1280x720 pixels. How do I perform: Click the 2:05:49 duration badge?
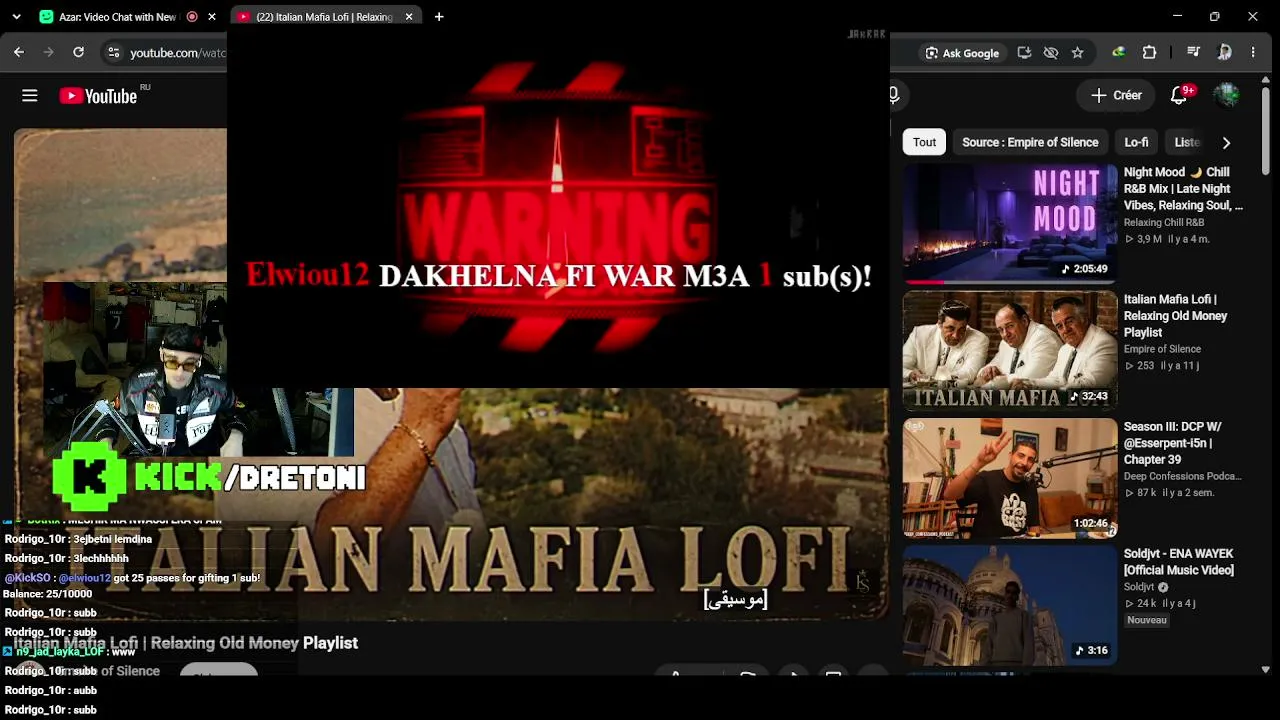tap(1085, 269)
